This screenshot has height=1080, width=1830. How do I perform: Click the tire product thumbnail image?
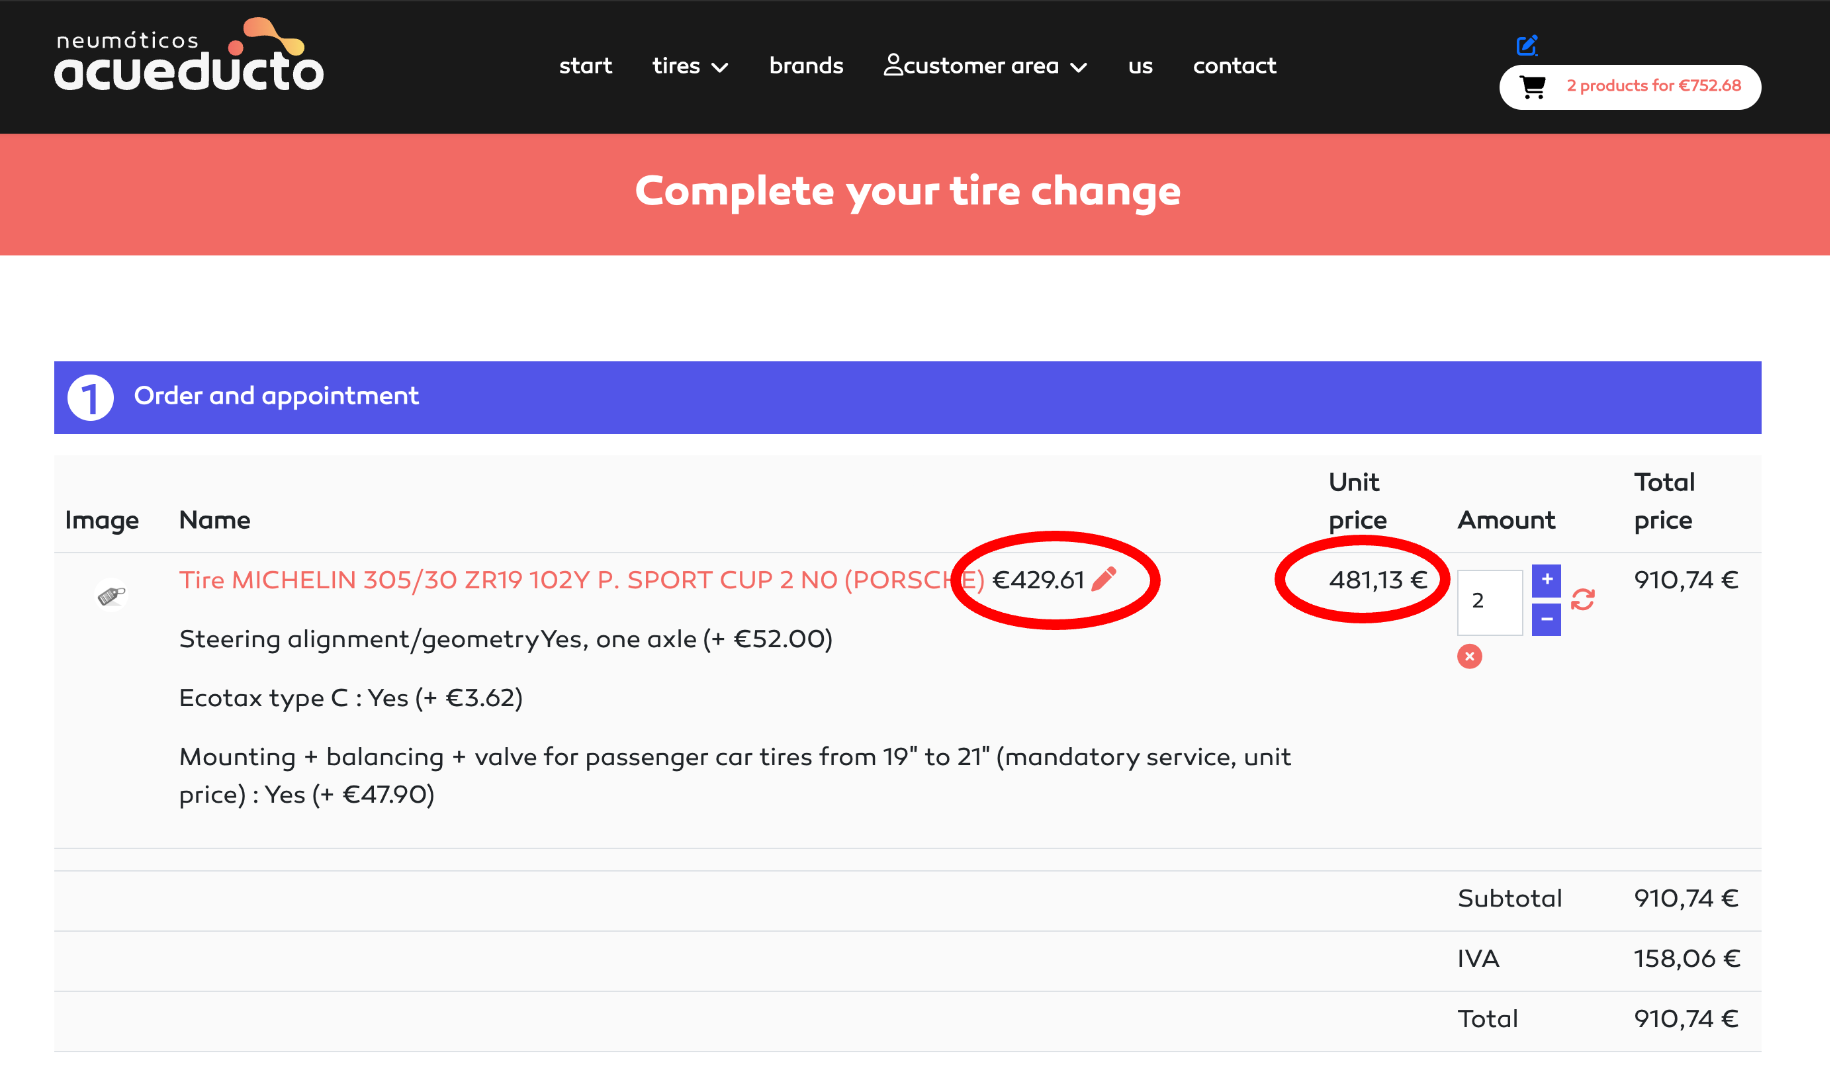pos(111,596)
